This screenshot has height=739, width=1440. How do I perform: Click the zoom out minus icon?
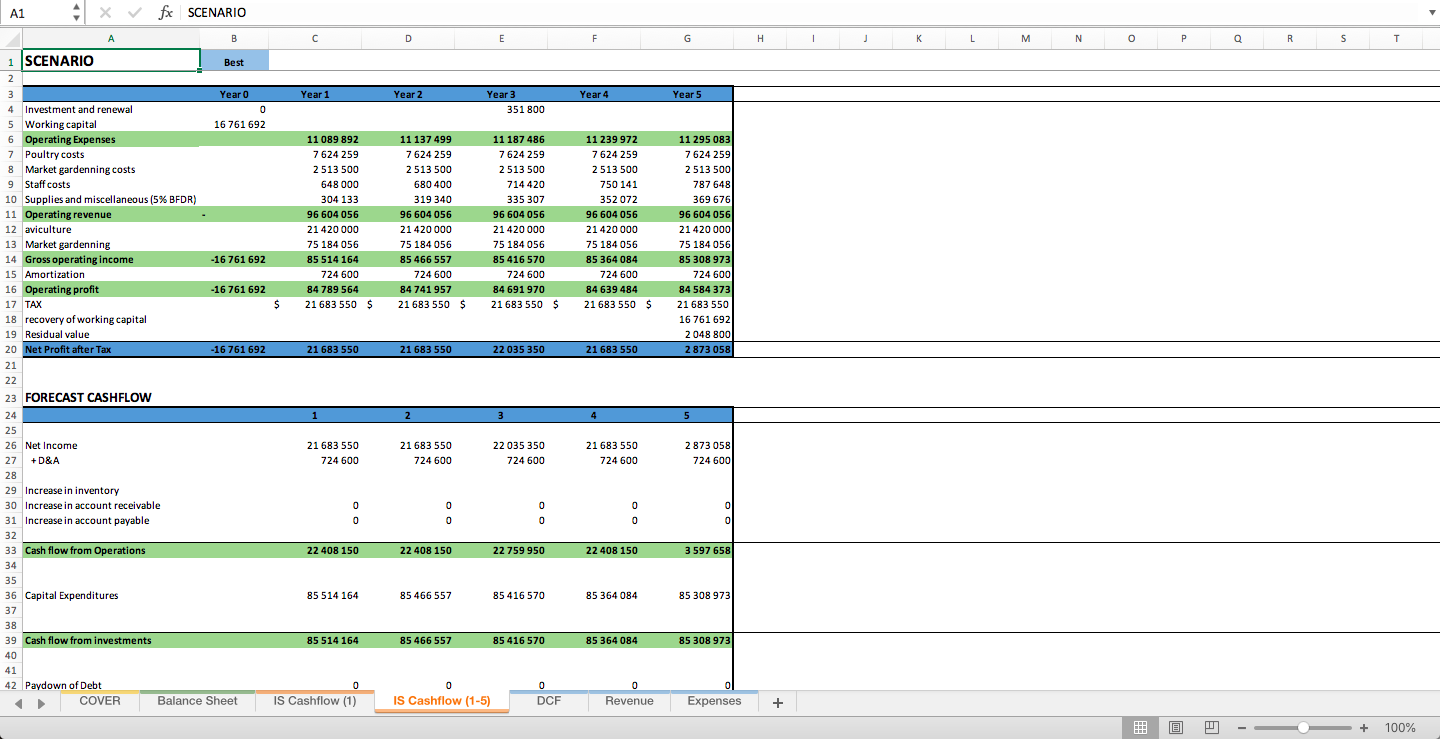tap(1243, 727)
